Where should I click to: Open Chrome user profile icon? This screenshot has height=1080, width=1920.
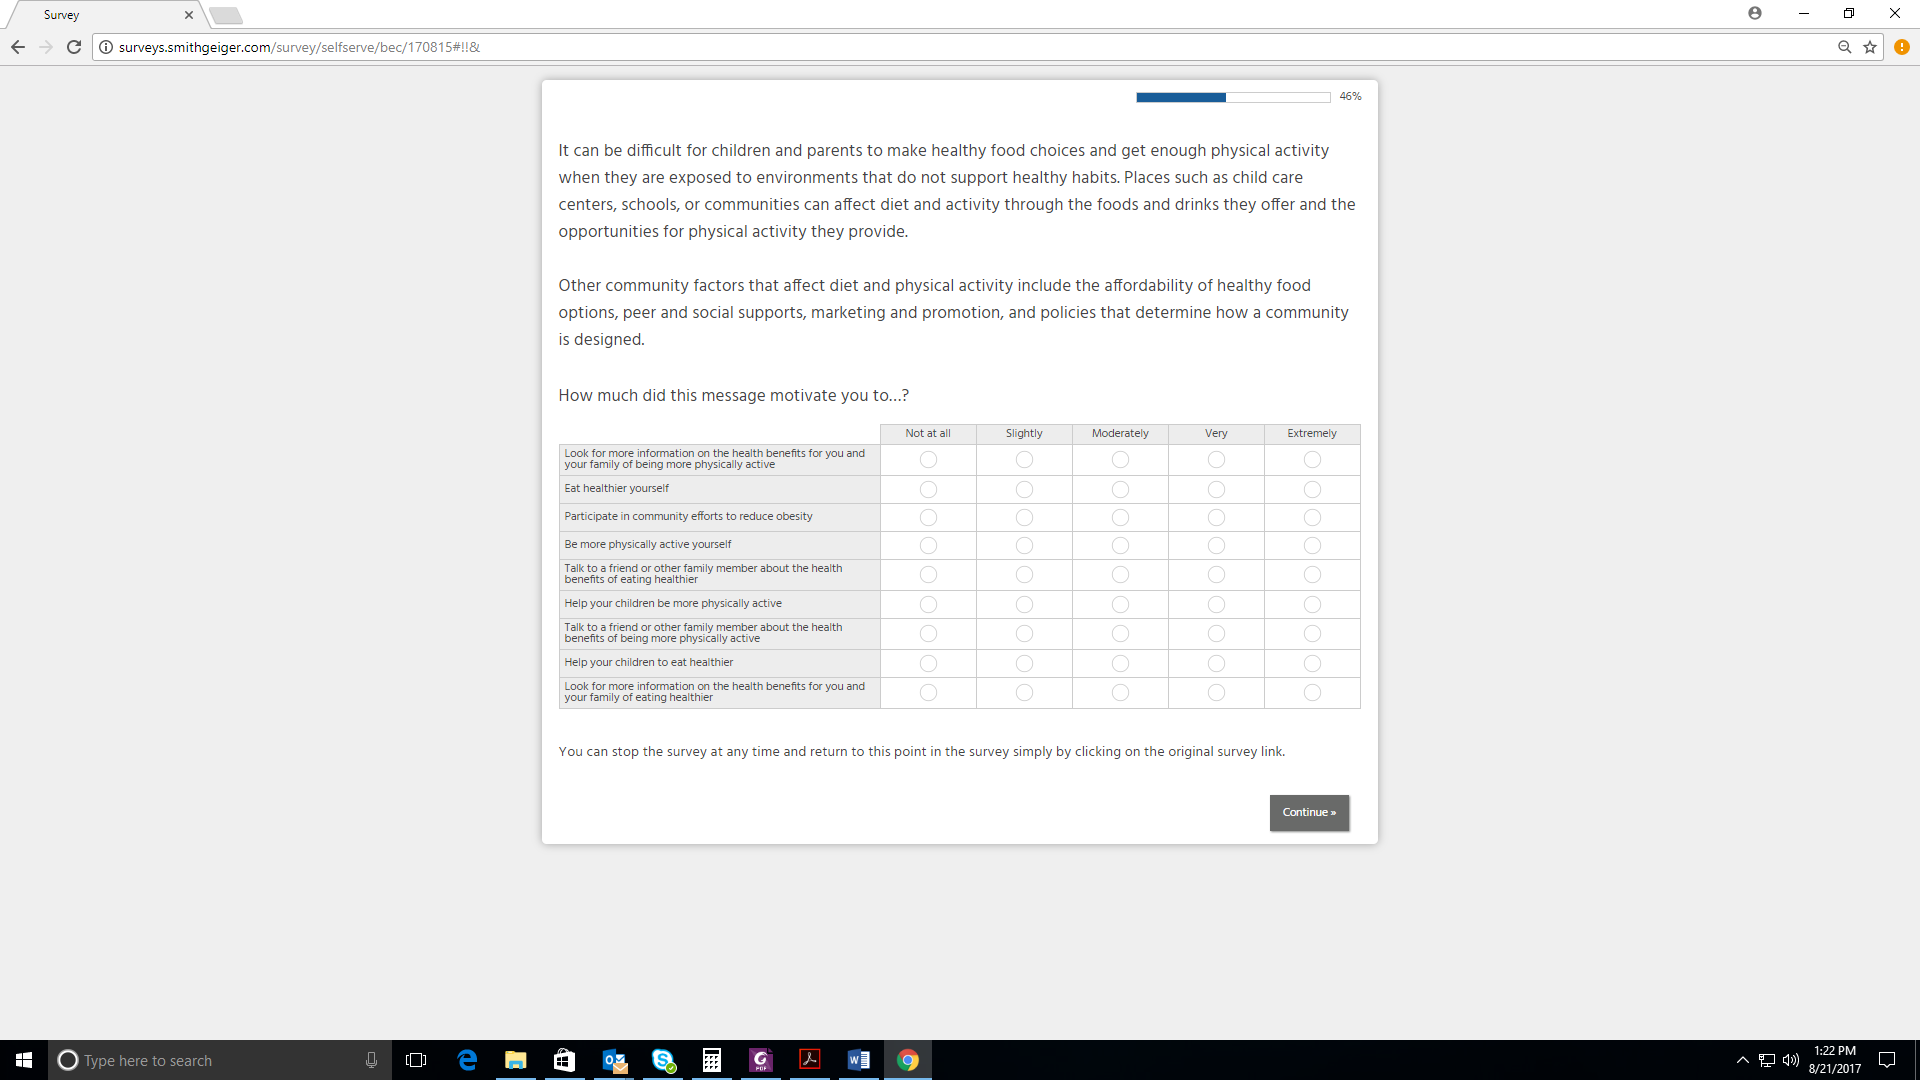1755,13
